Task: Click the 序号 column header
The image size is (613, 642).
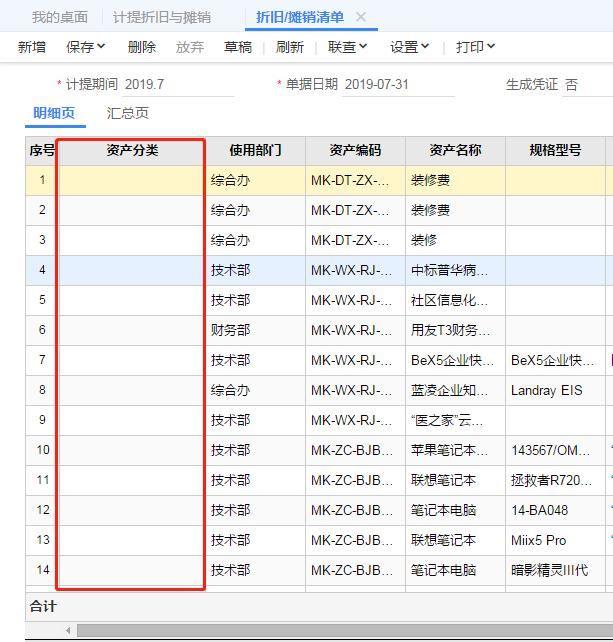Action: click(x=41, y=150)
